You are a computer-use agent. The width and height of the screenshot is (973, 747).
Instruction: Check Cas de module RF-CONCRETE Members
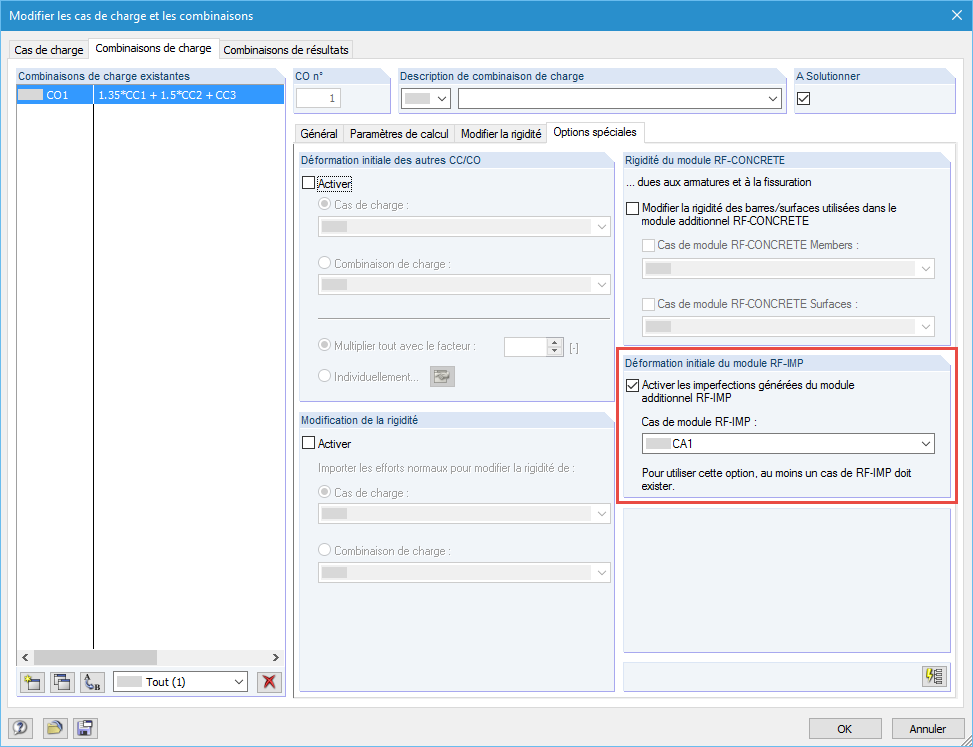648,246
